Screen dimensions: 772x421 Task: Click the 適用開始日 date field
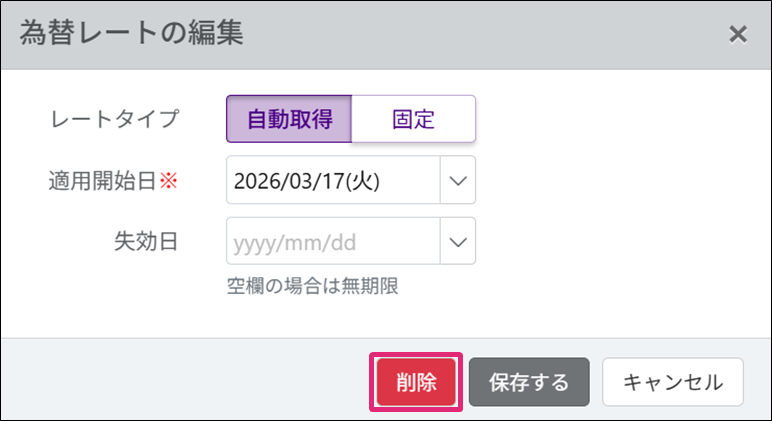(x=333, y=181)
